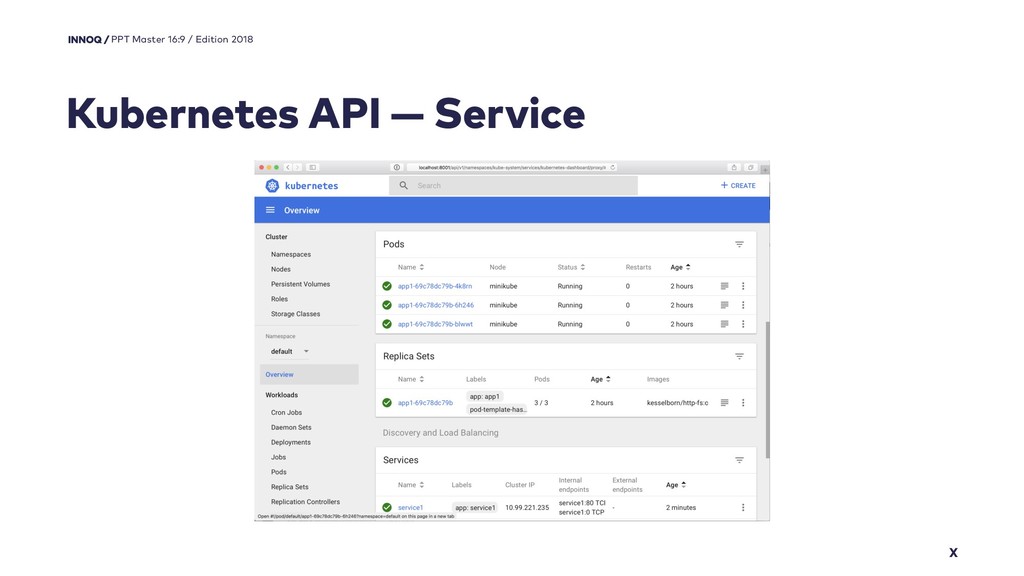1024x576 pixels.
Task: Open Roles in the sidebar
Action: click(x=280, y=299)
